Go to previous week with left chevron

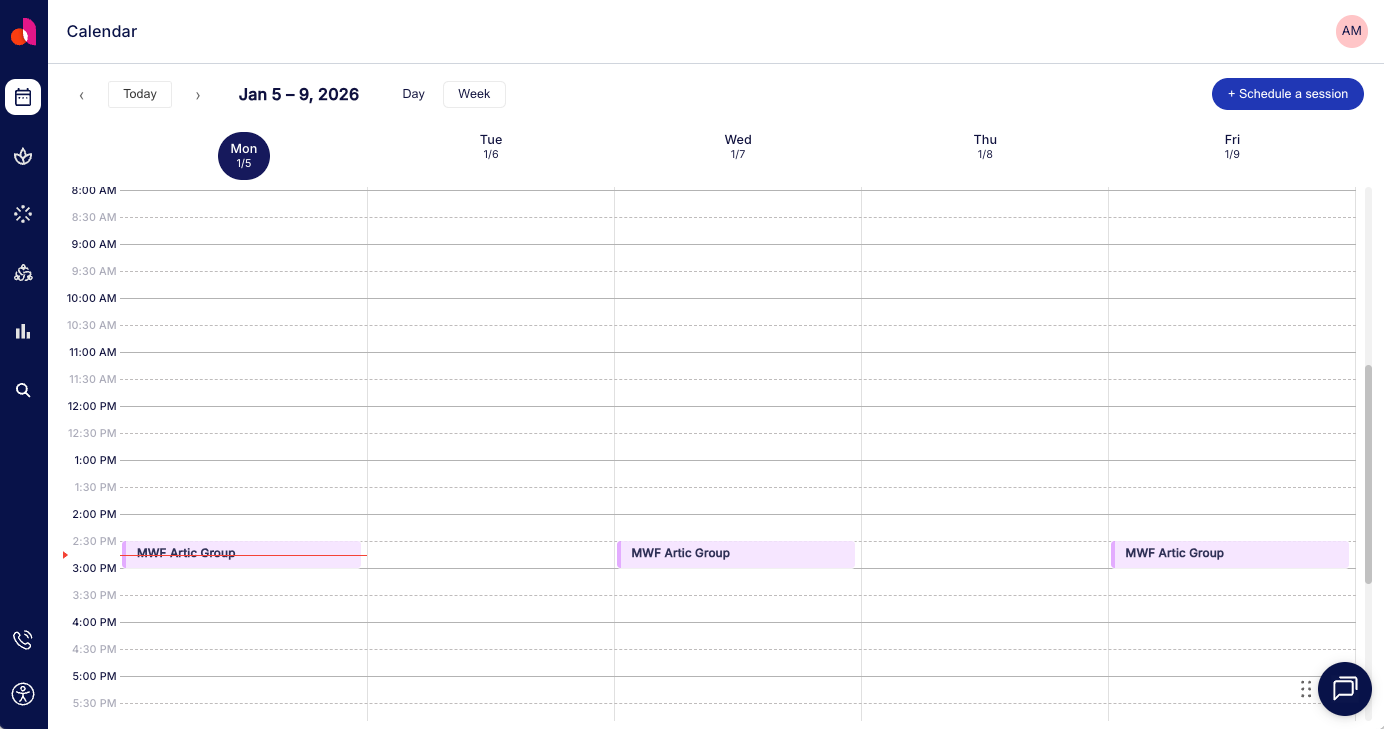coord(82,95)
